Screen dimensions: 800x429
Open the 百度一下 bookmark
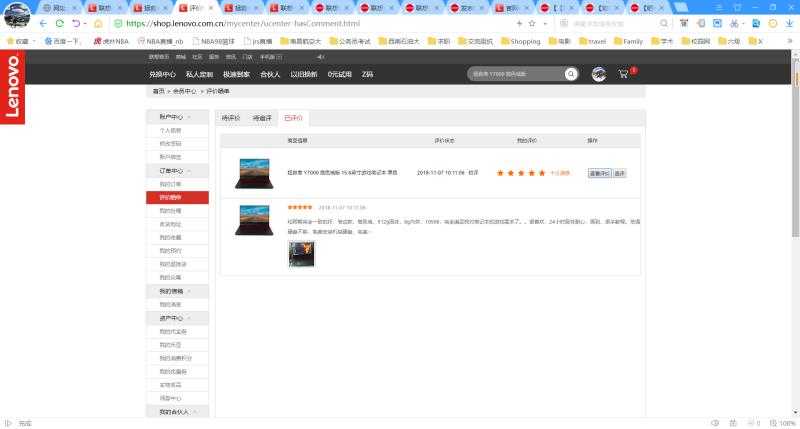click(x=62, y=41)
